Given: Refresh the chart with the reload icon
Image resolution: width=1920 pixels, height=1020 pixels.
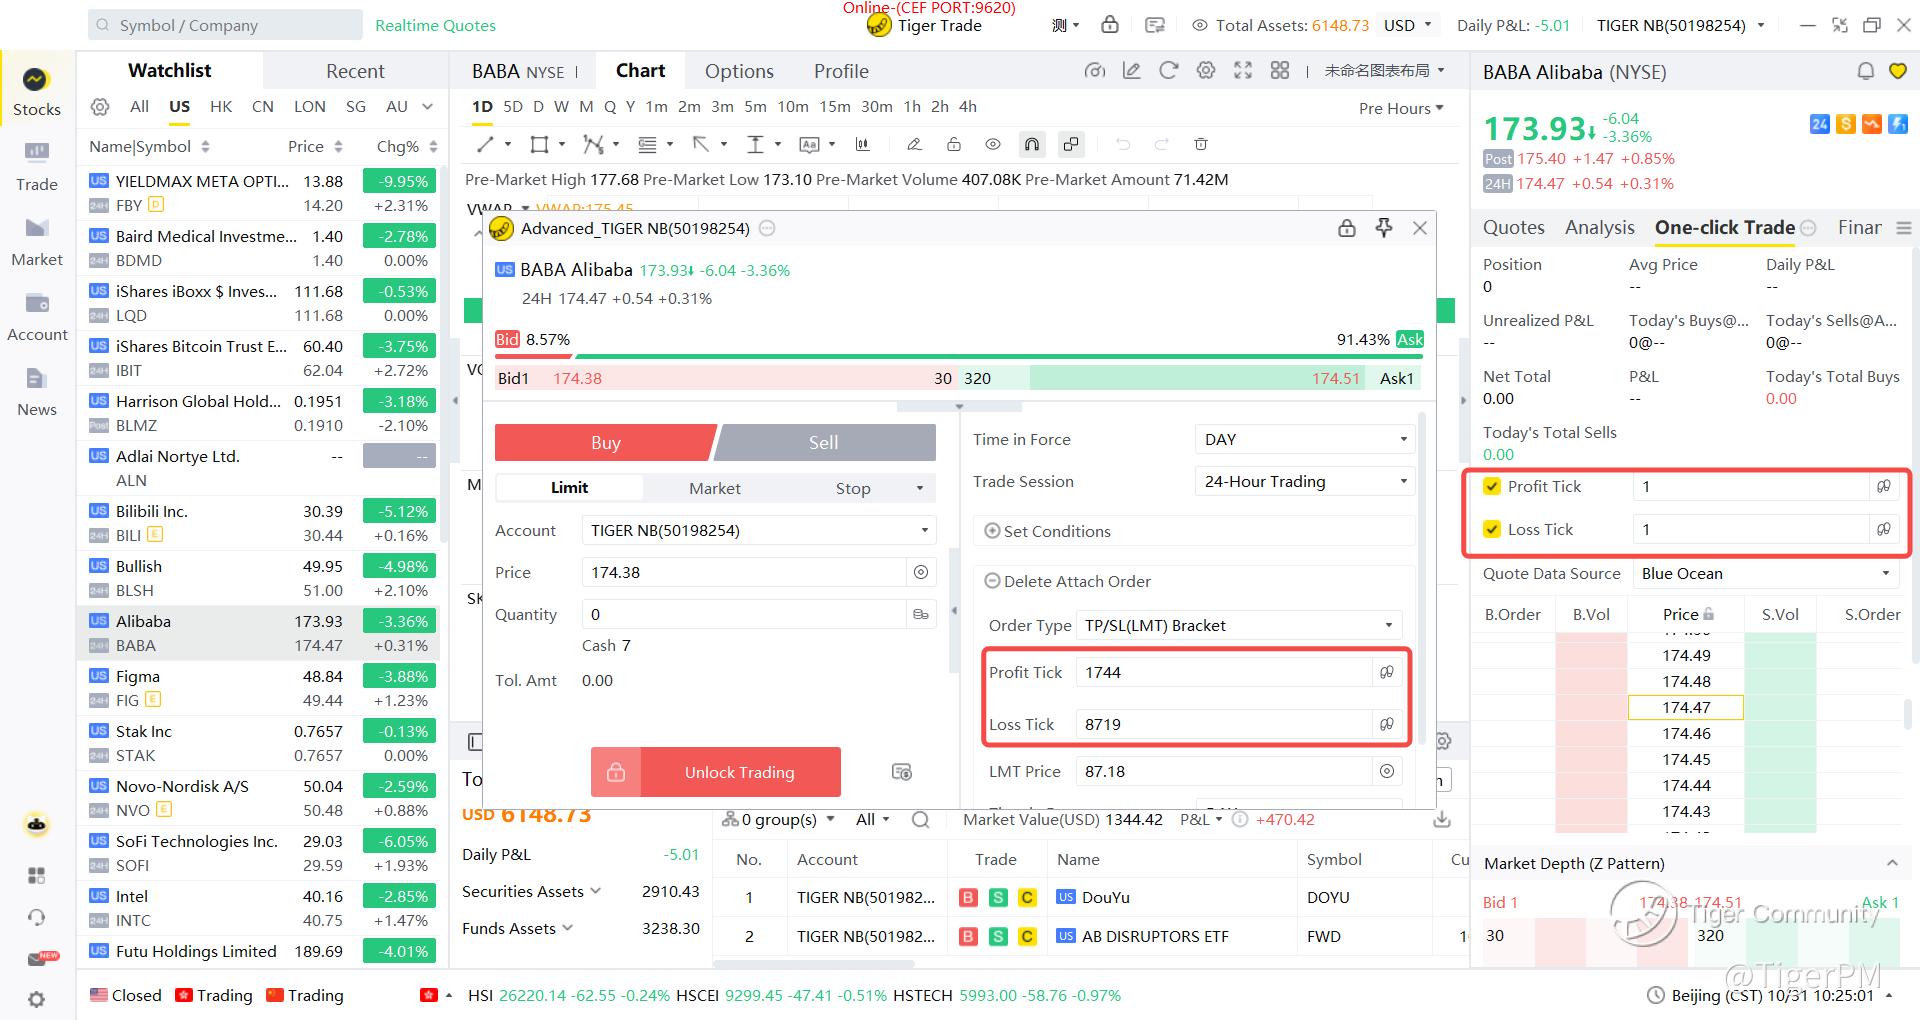Looking at the screenshot, I should tap(1168, 70).
